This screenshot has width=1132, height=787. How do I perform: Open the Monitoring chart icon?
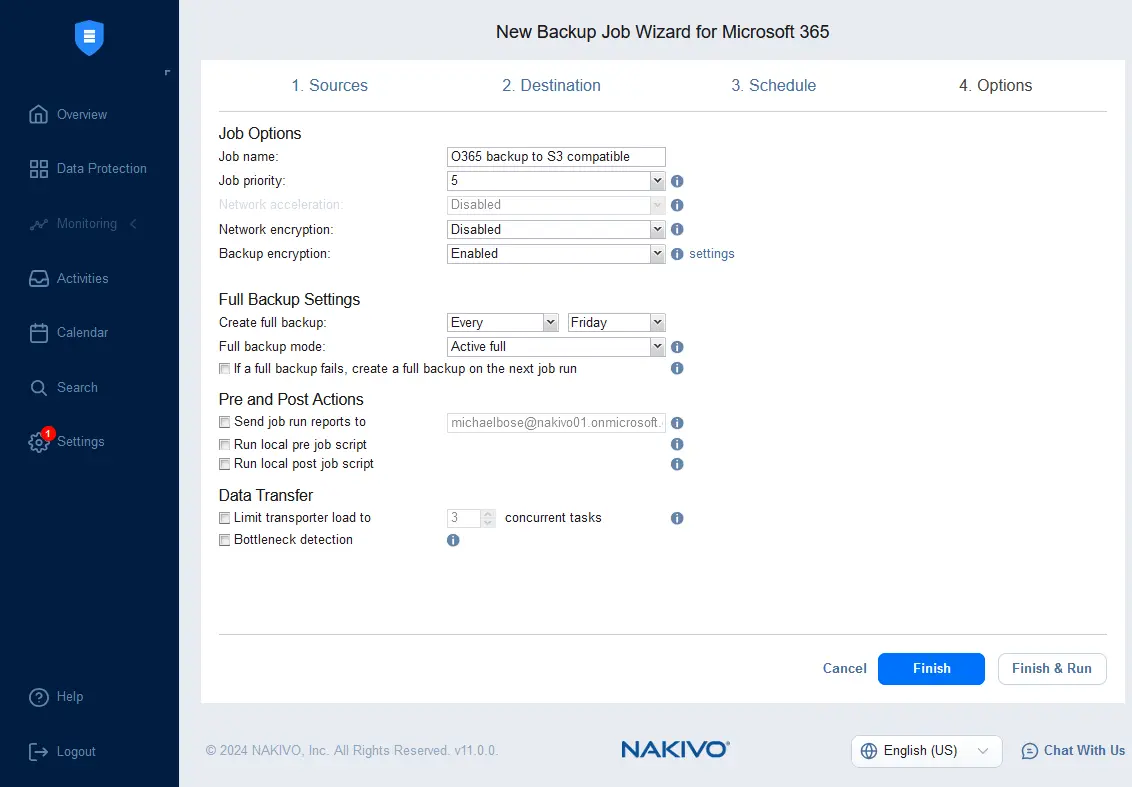38,224
